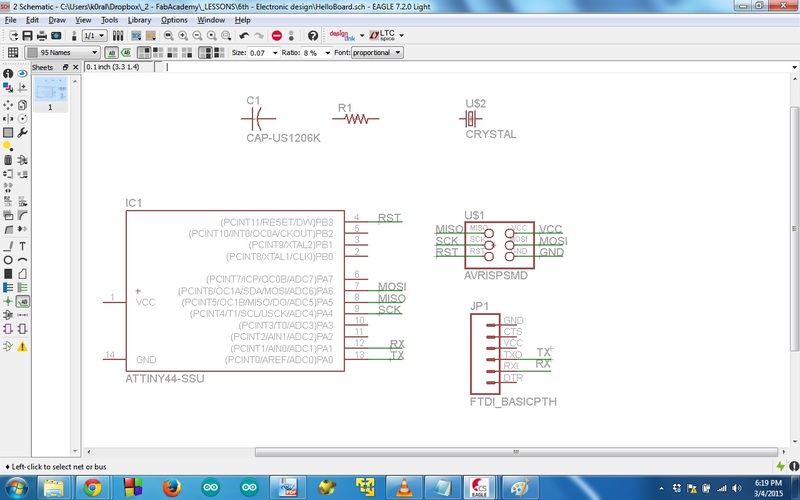Open the Tools menu
Viewport: 800px width, 500px height.
coord(109,20)
